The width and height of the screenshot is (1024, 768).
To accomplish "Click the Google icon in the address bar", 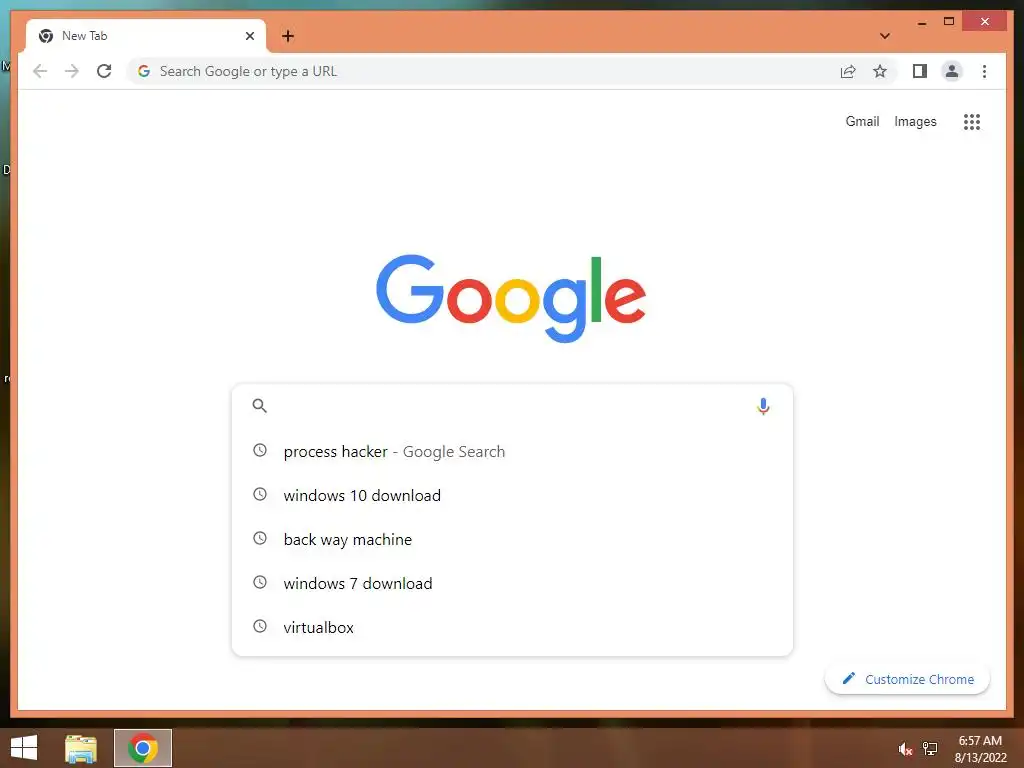I will point(144,71).
